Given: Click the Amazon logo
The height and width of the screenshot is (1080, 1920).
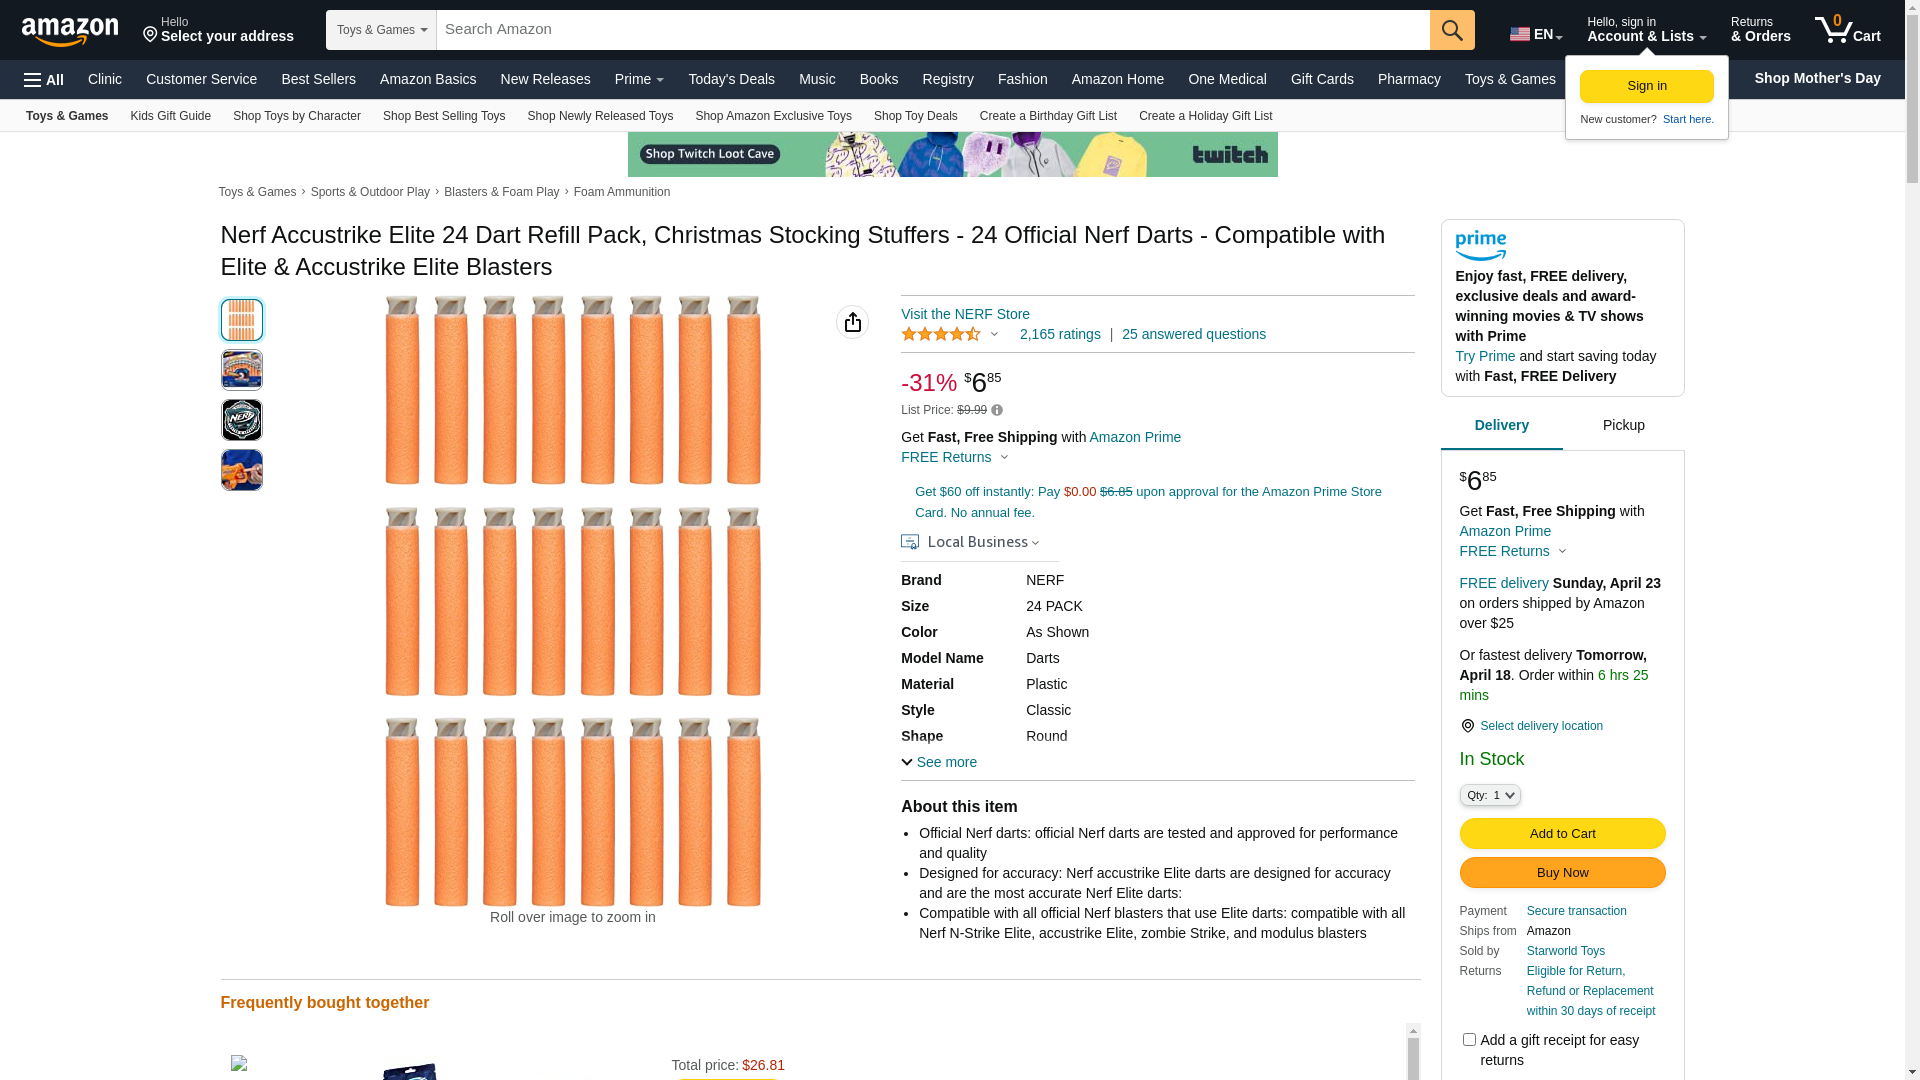Looking at the screenshot, I should click(70, 31).
